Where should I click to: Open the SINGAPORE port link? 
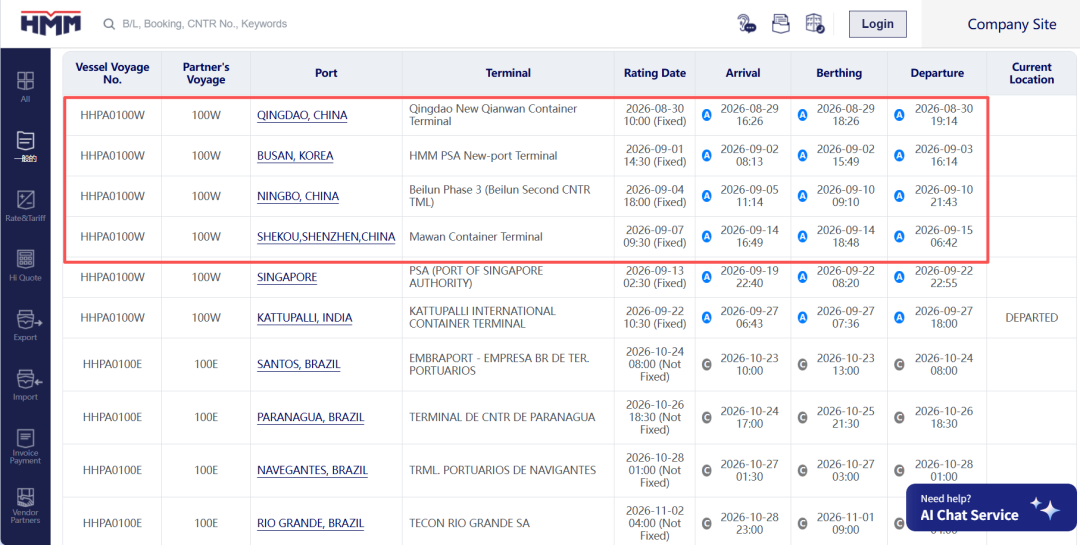click(x=287, y=277)
